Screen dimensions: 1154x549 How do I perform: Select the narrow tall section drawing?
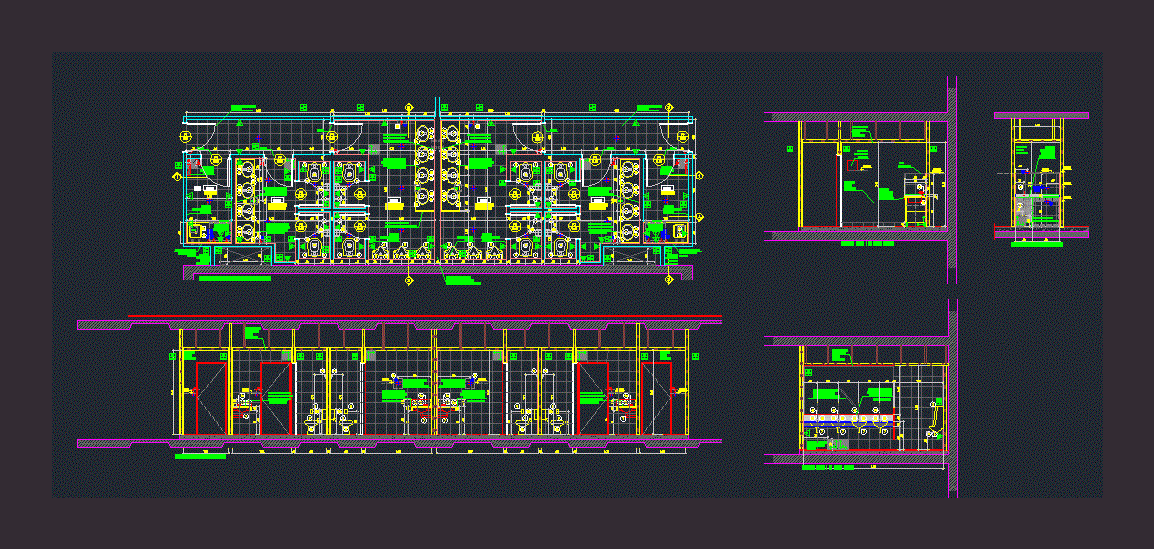(x=1041, y=179)
